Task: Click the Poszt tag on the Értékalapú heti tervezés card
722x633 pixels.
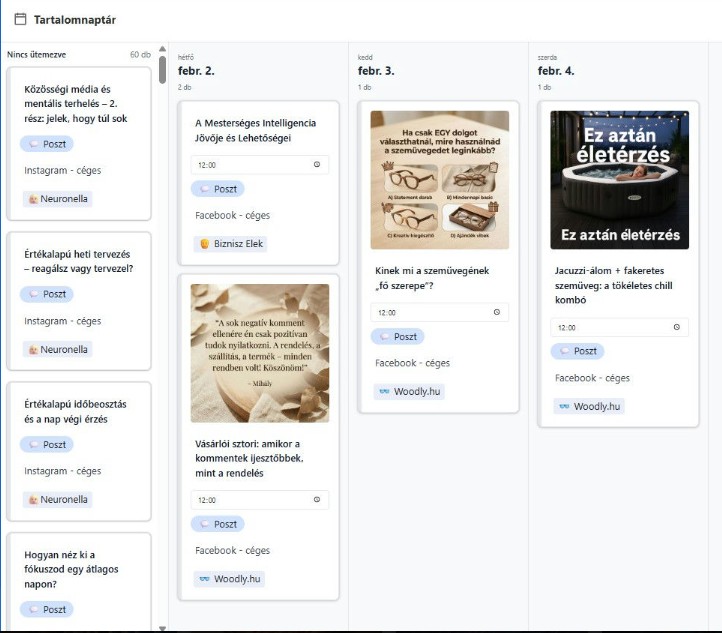Action: pos(47,294)
